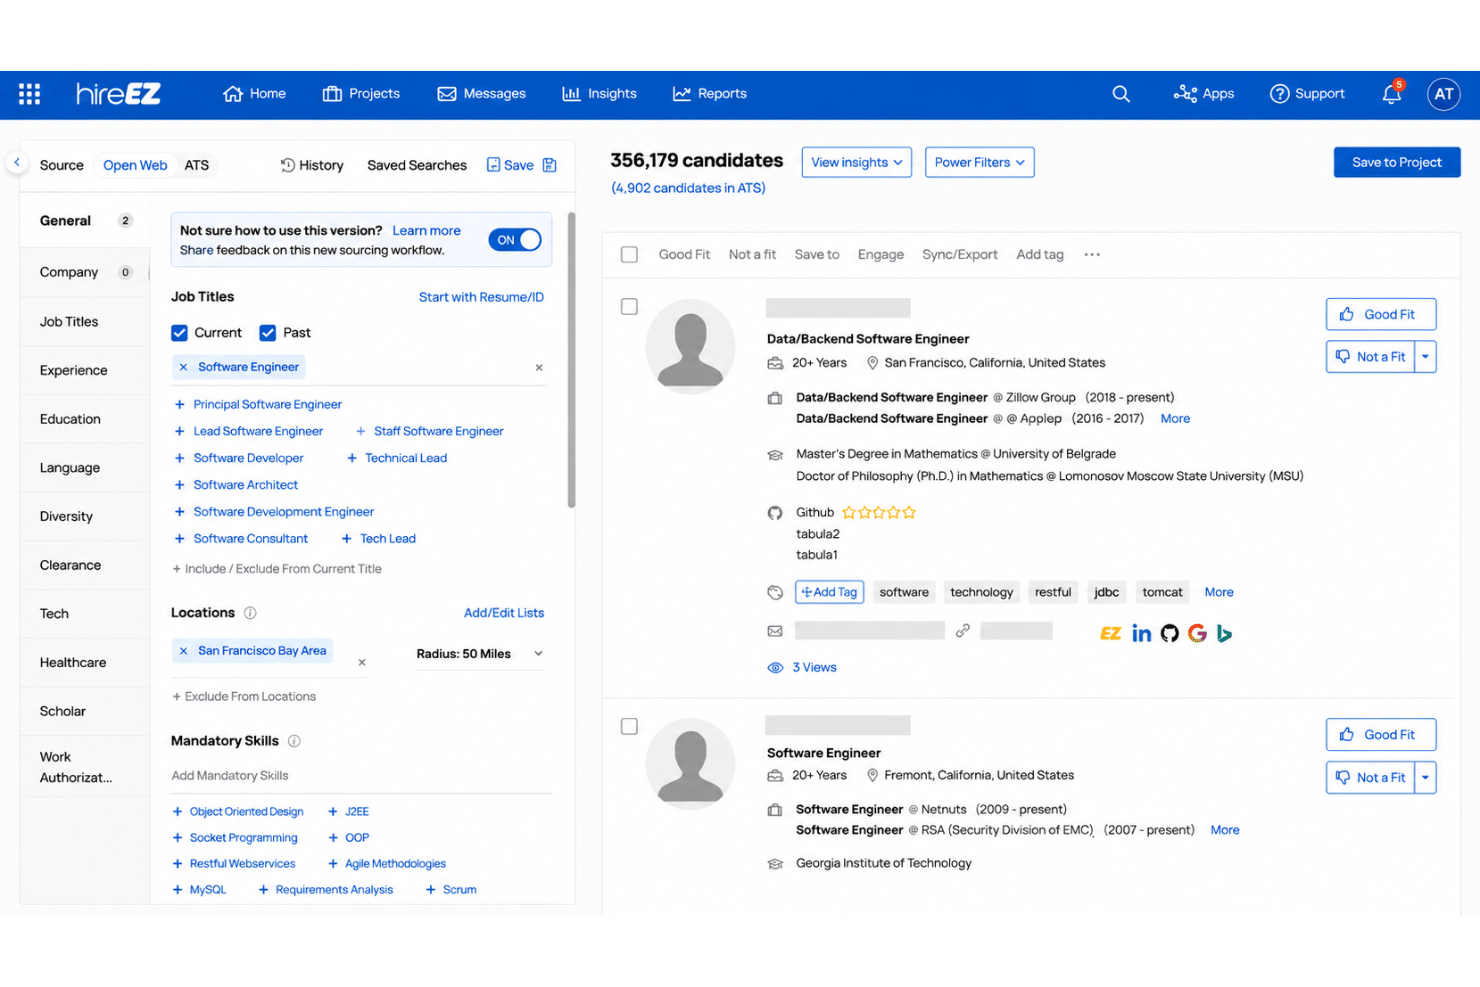Image resolution: width=1480 pixels, height=987 pixels.
Task: Open the Insights nav item
Action: [599, 94]
